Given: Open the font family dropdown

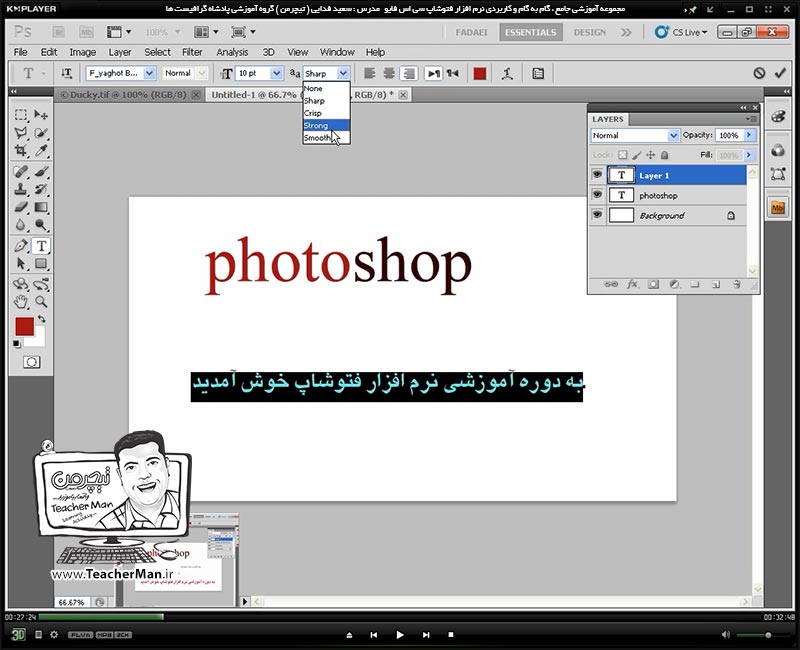Looking at the screenshot, I should (149, 73).
